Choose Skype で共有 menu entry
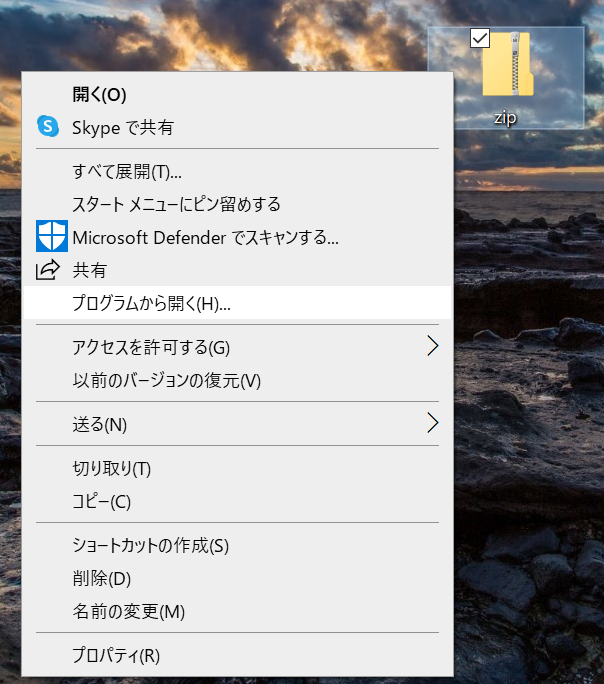Viewport: 604px width, 684px height. 238,127
